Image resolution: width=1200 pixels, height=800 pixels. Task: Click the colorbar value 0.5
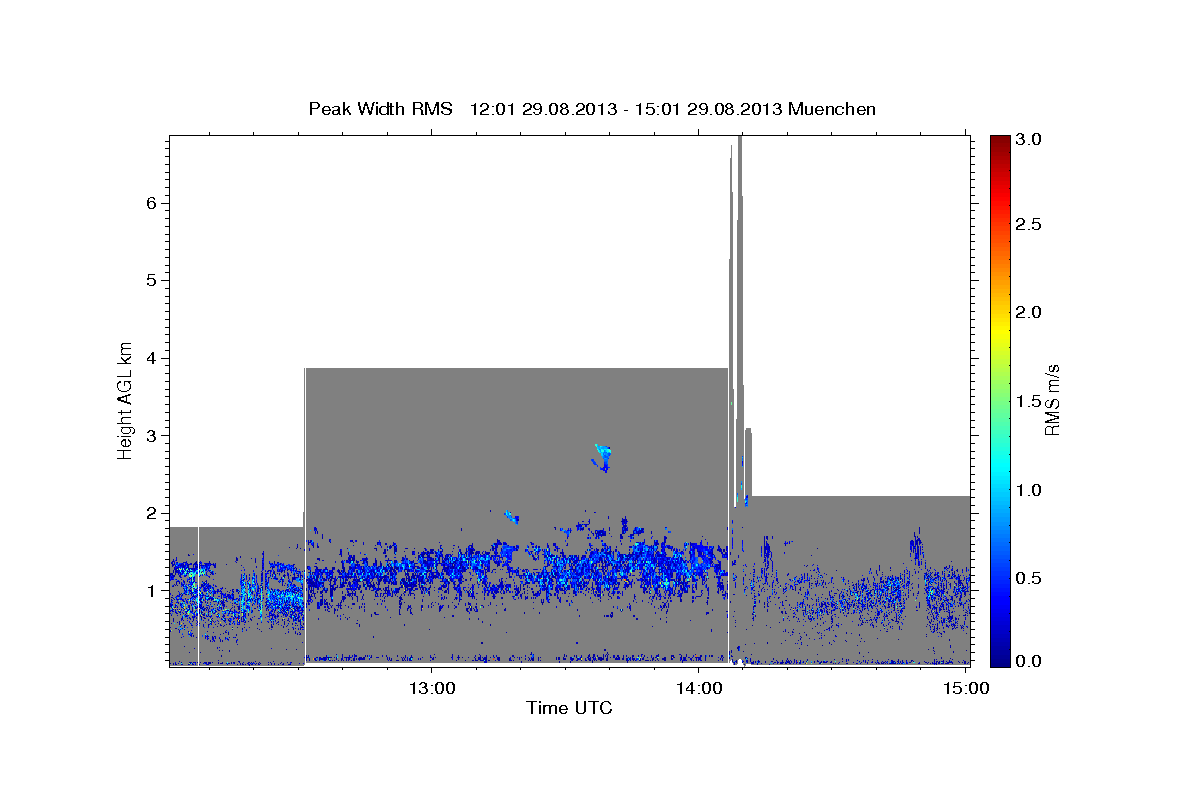(x=1029, y=577)
